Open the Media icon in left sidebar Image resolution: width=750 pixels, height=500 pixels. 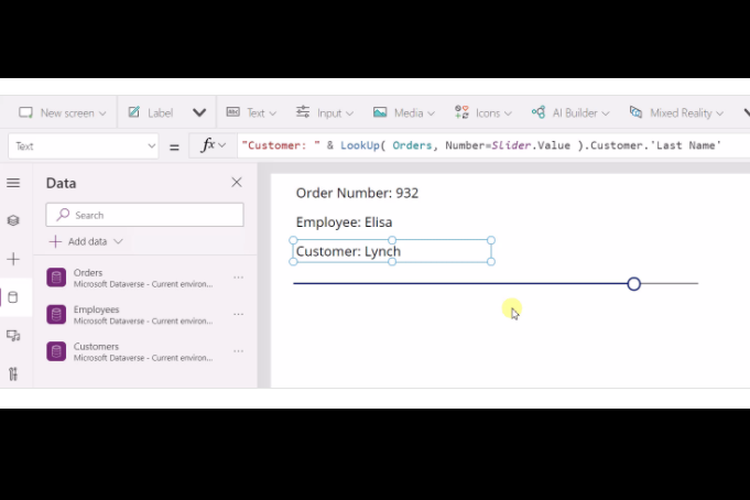click(13, 336)
